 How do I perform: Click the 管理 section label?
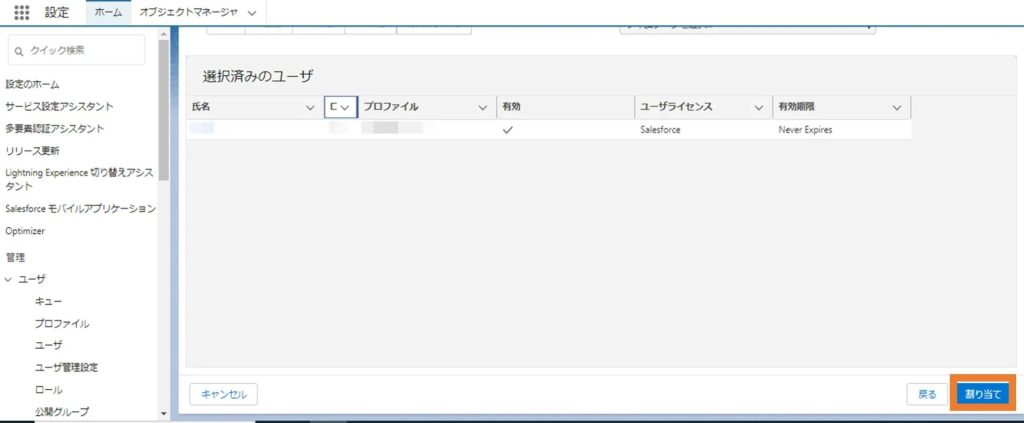[x=15, y=257]
